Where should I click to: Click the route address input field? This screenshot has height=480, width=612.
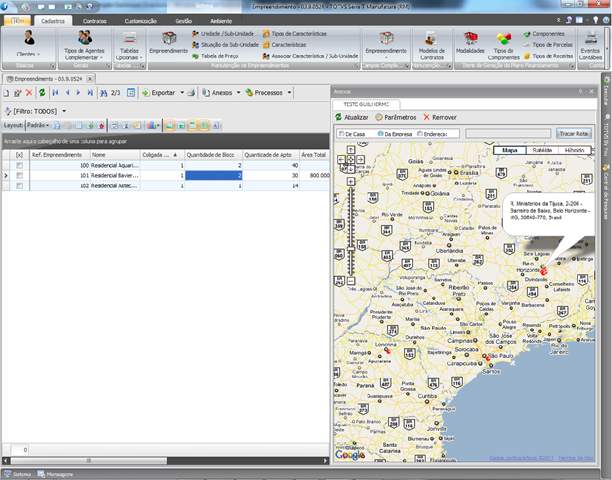click(x=508, y=133)
